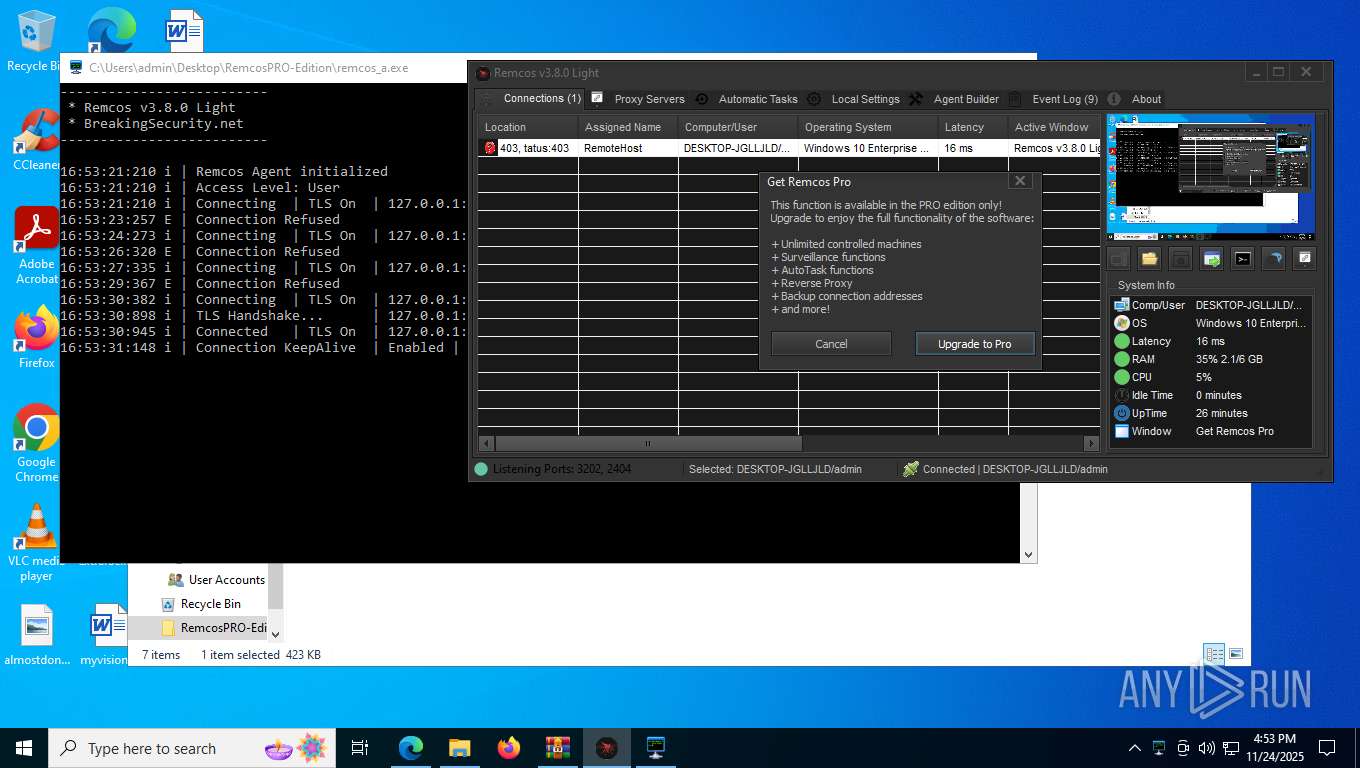Sort by the Computer/User column header
This screenshot has height=768, width=1360.
click(x=738, y=127)
